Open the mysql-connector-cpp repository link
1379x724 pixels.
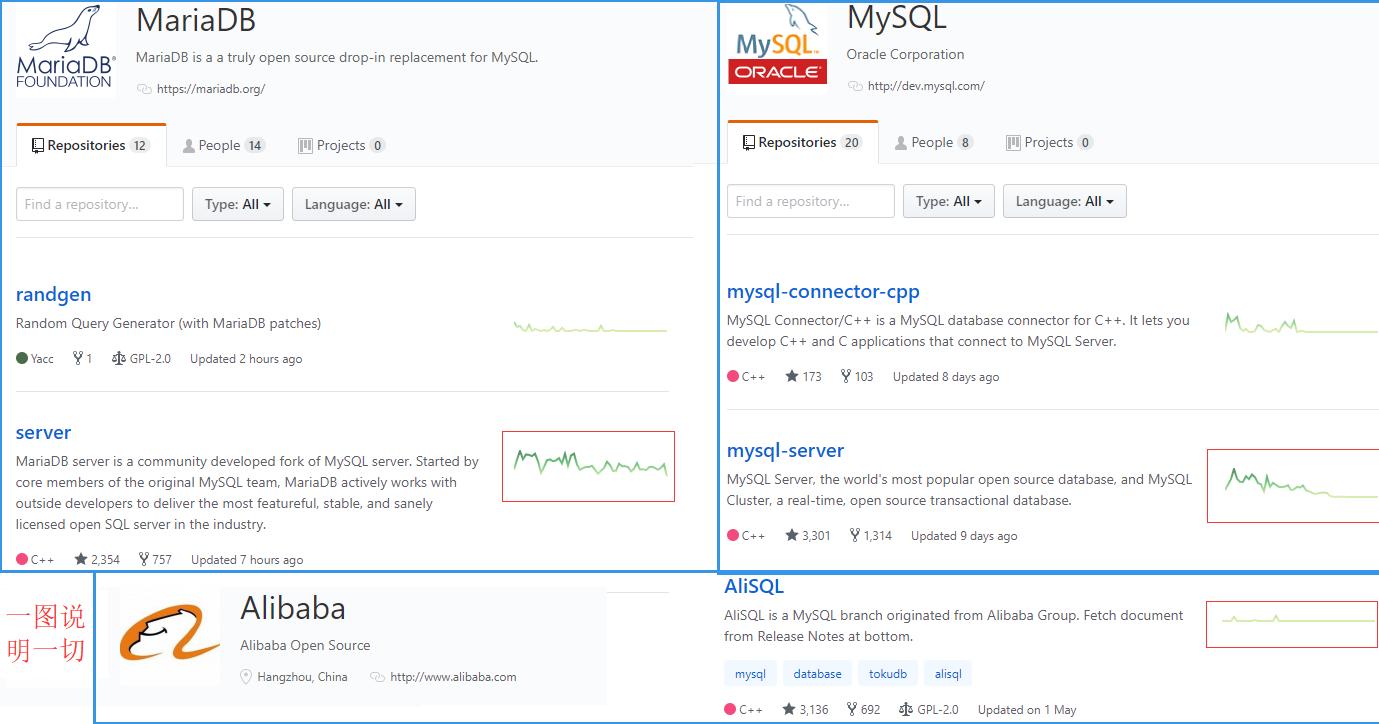(x=823, y=291)
